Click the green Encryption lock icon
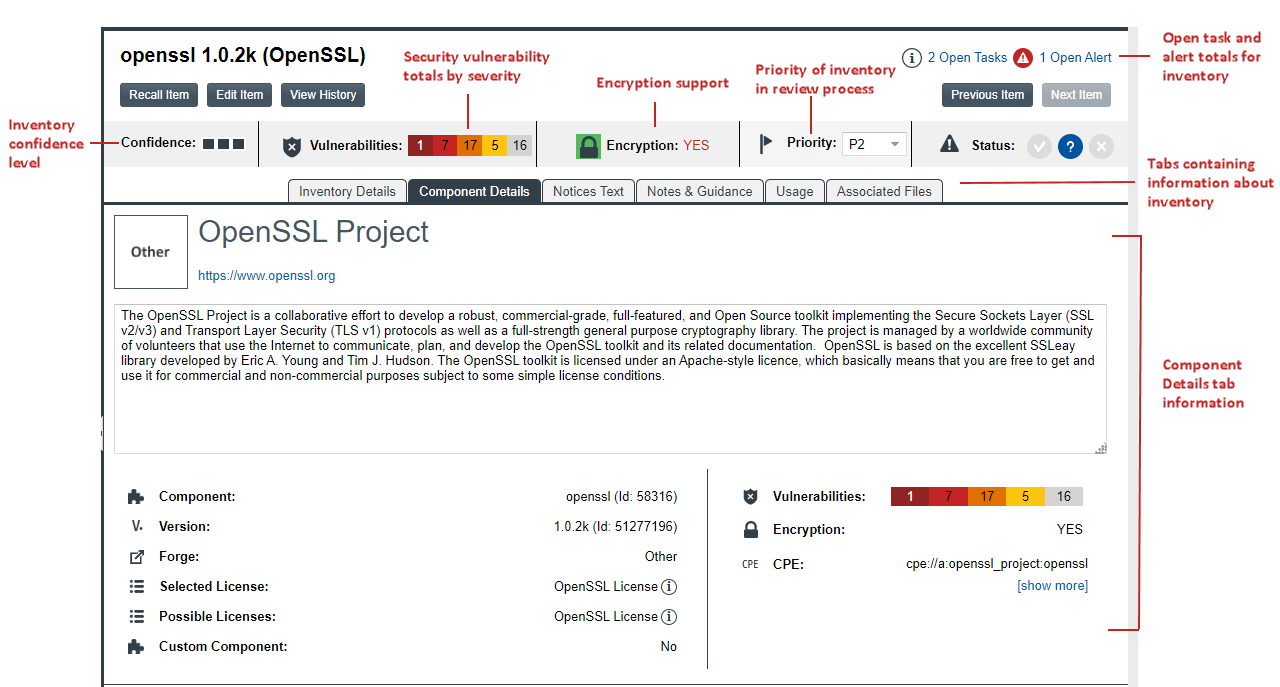1280x687 pixels. 588,146
